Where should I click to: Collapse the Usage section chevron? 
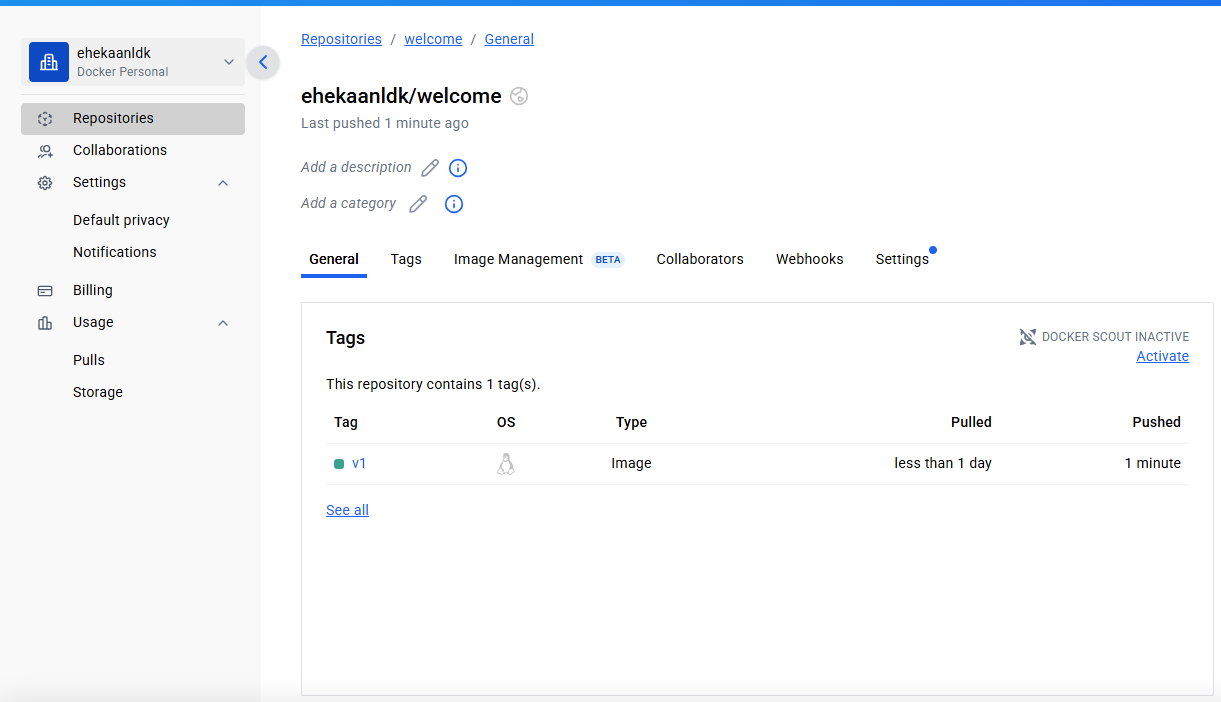[x=223, y=322]
